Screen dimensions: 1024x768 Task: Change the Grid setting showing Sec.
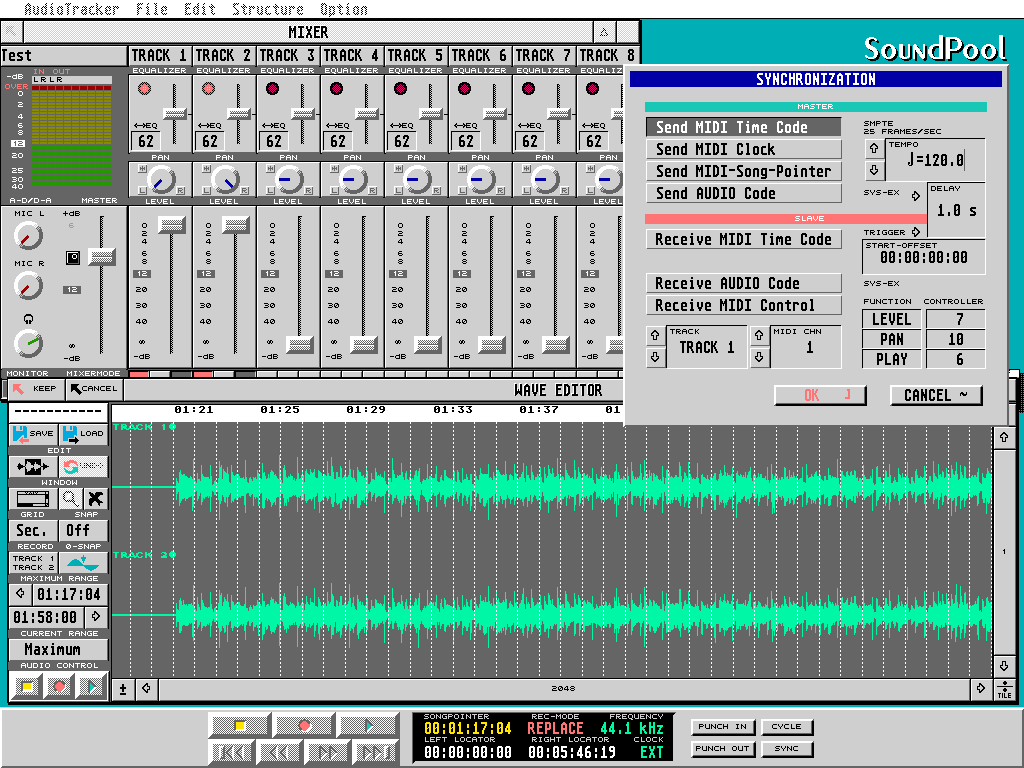click(33, 530)
